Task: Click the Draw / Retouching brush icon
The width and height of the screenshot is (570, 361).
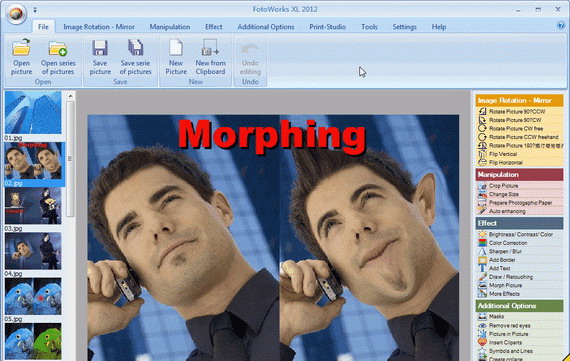Action: 482,277
